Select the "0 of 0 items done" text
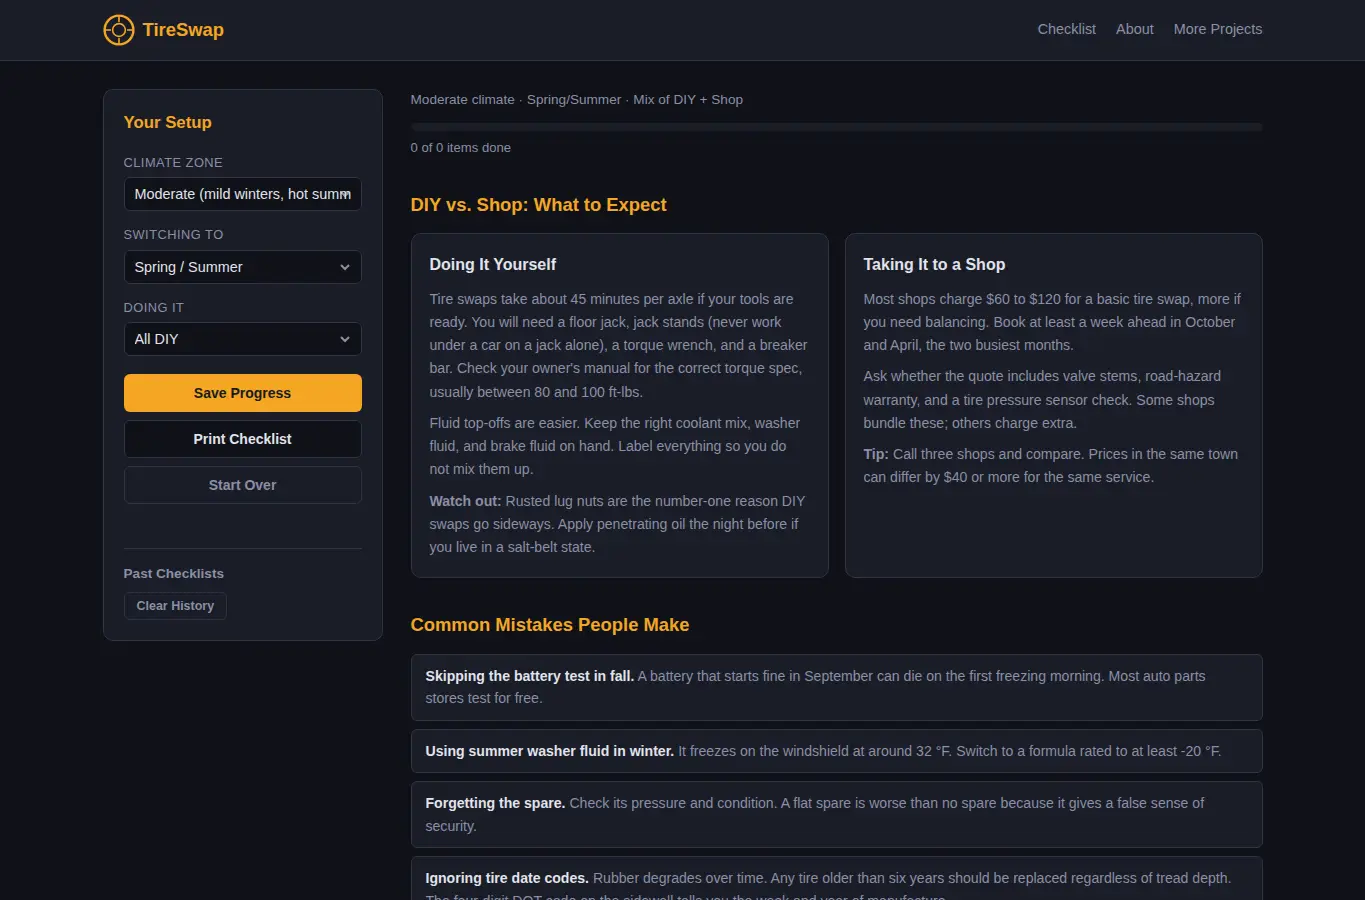Screen dimensions: 1365x900 (460, 147)
